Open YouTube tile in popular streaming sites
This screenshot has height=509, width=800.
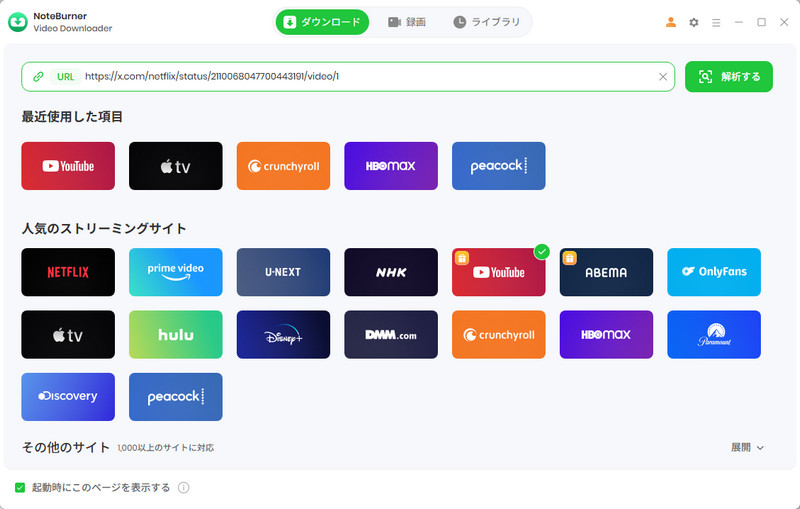[498, 272]
